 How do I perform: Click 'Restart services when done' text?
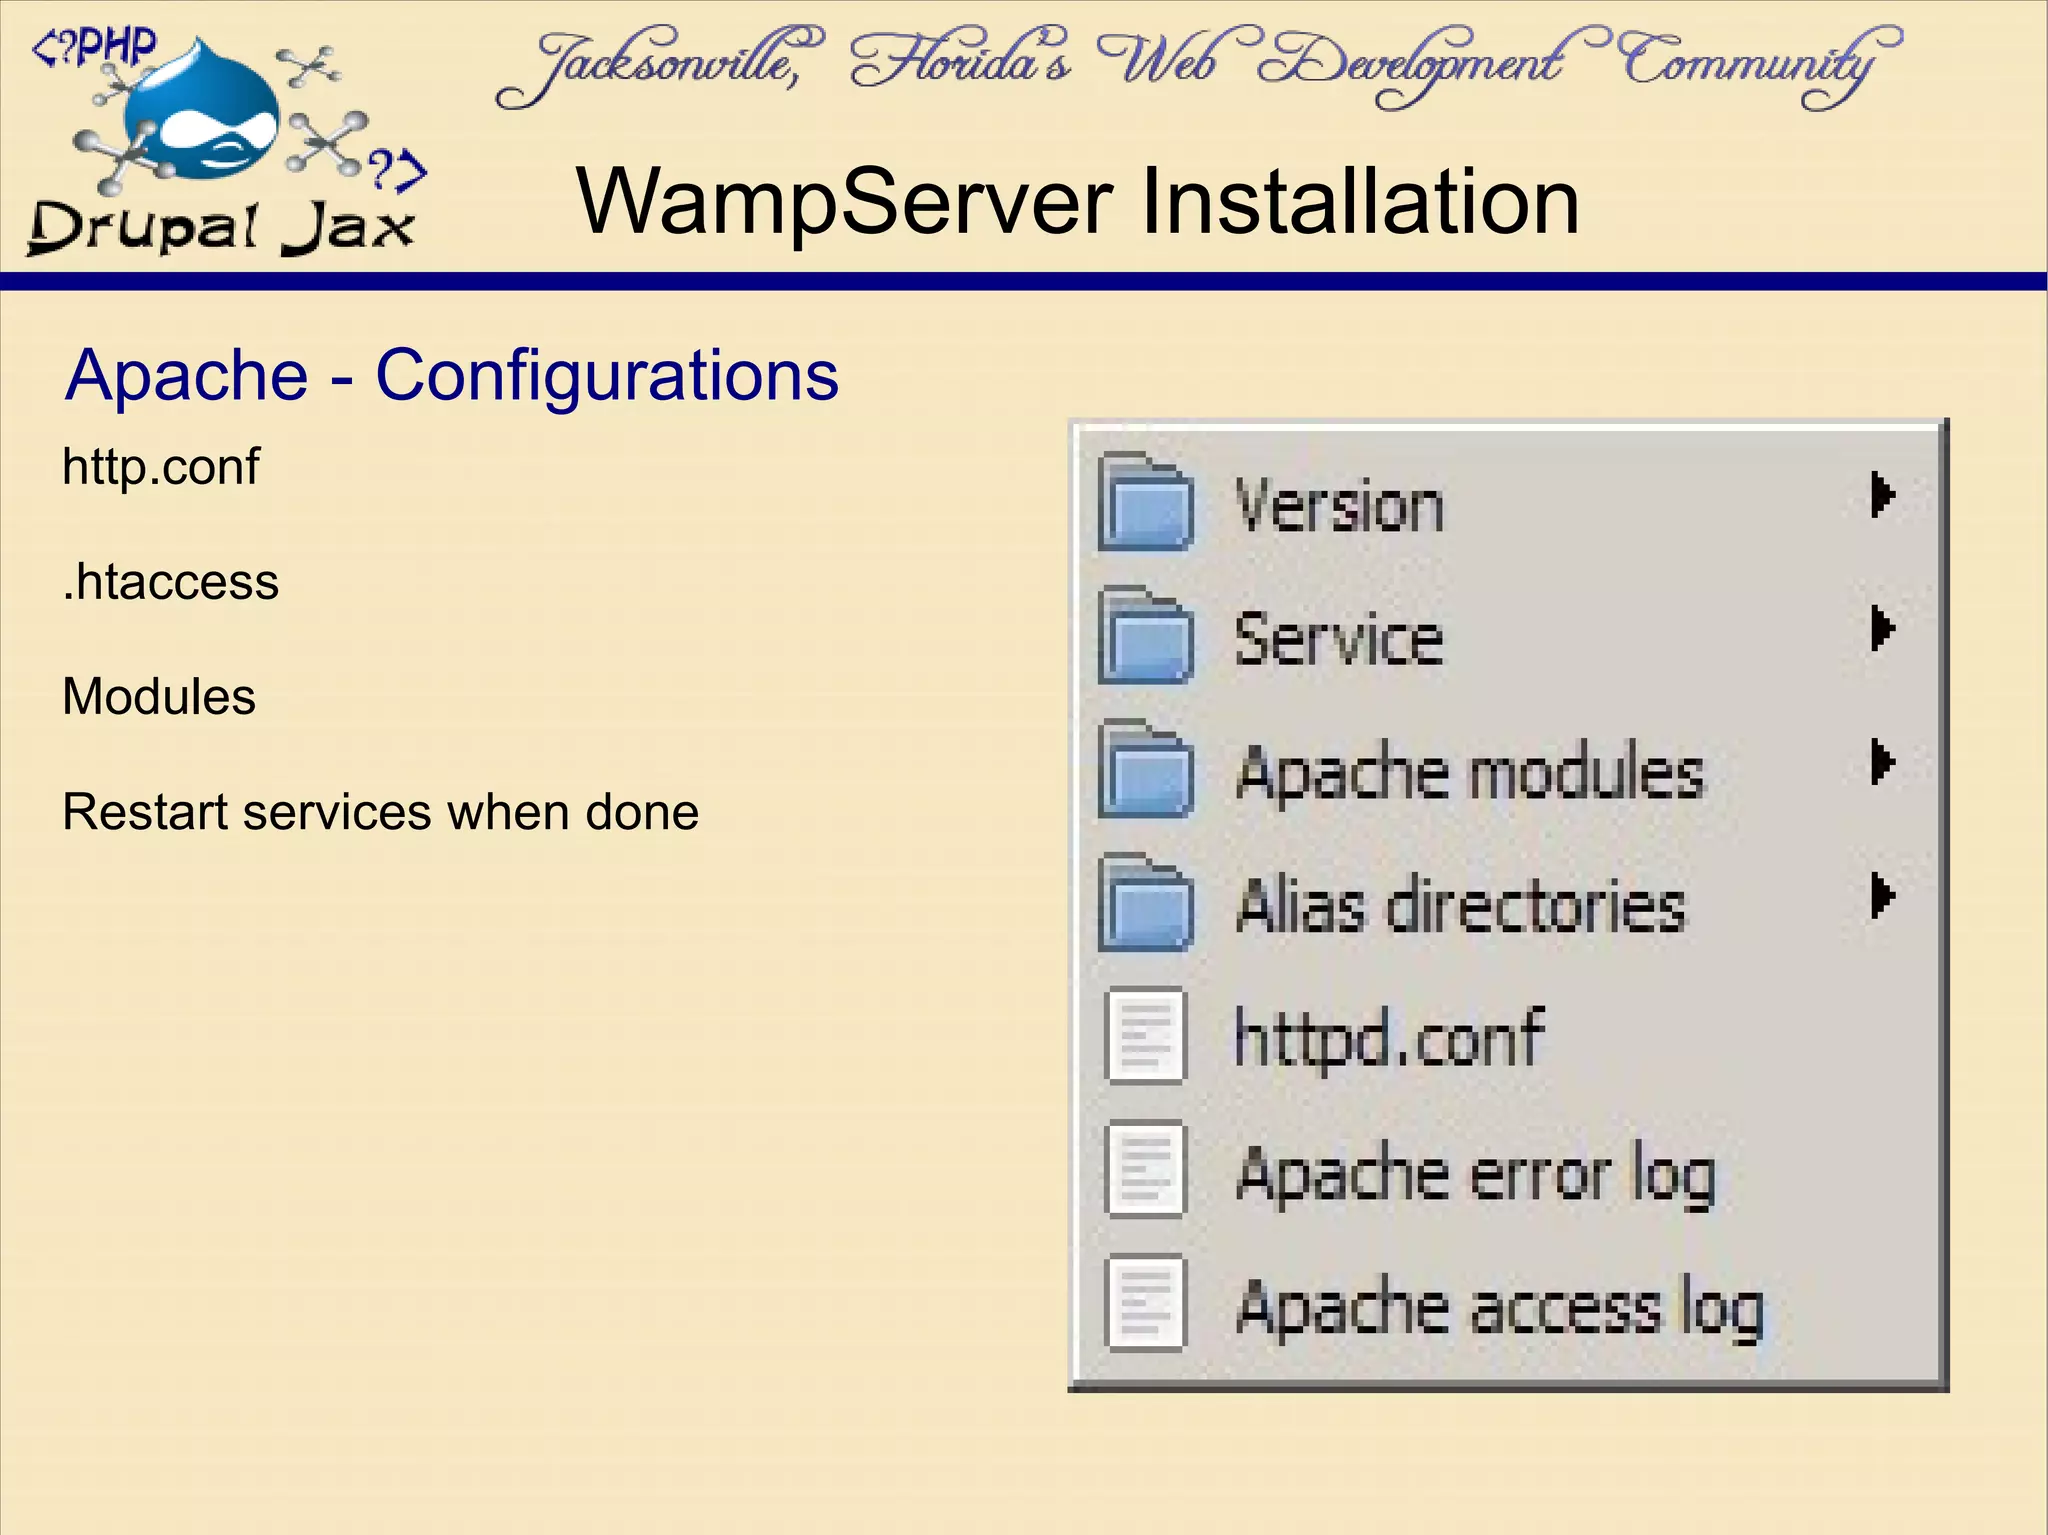point(380,811)
